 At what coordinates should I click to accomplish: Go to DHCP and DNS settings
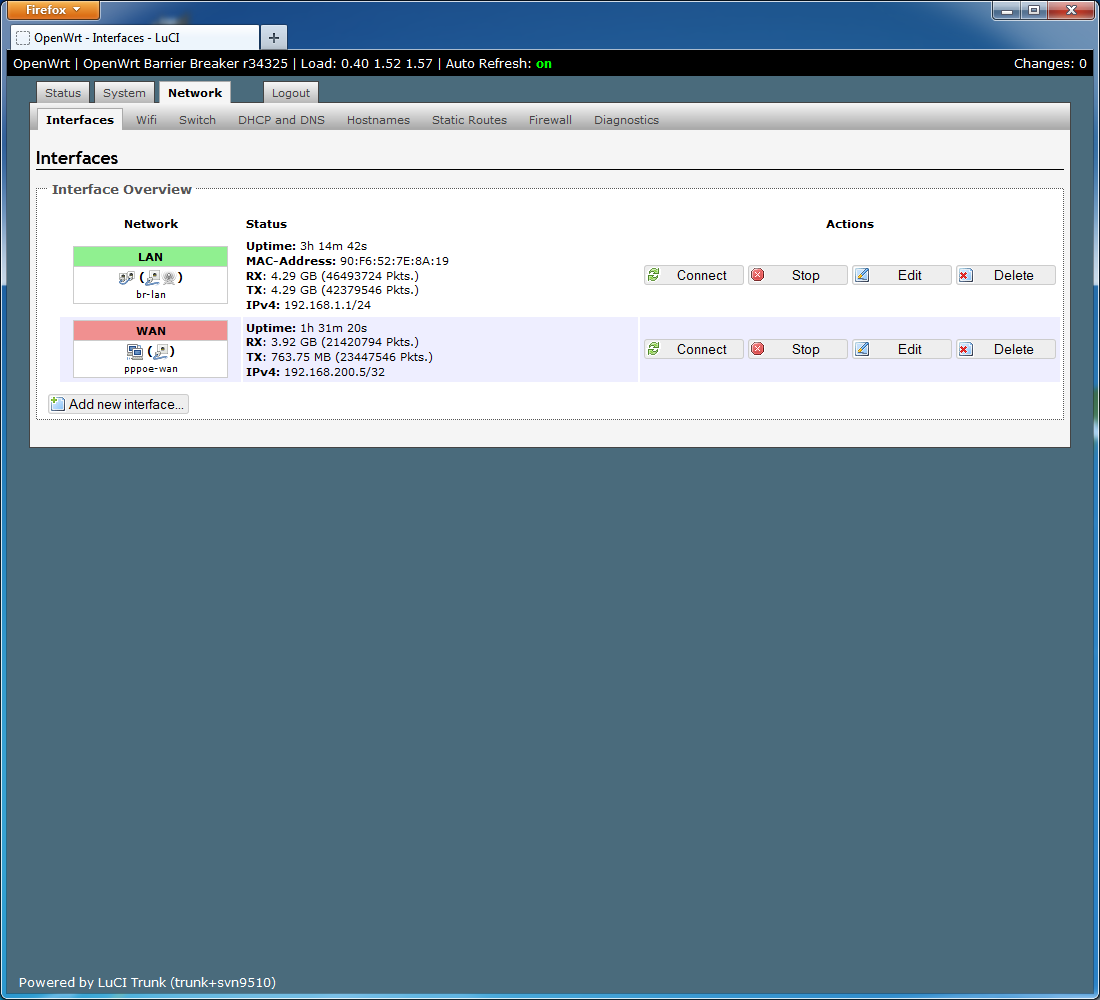point(281,120)
